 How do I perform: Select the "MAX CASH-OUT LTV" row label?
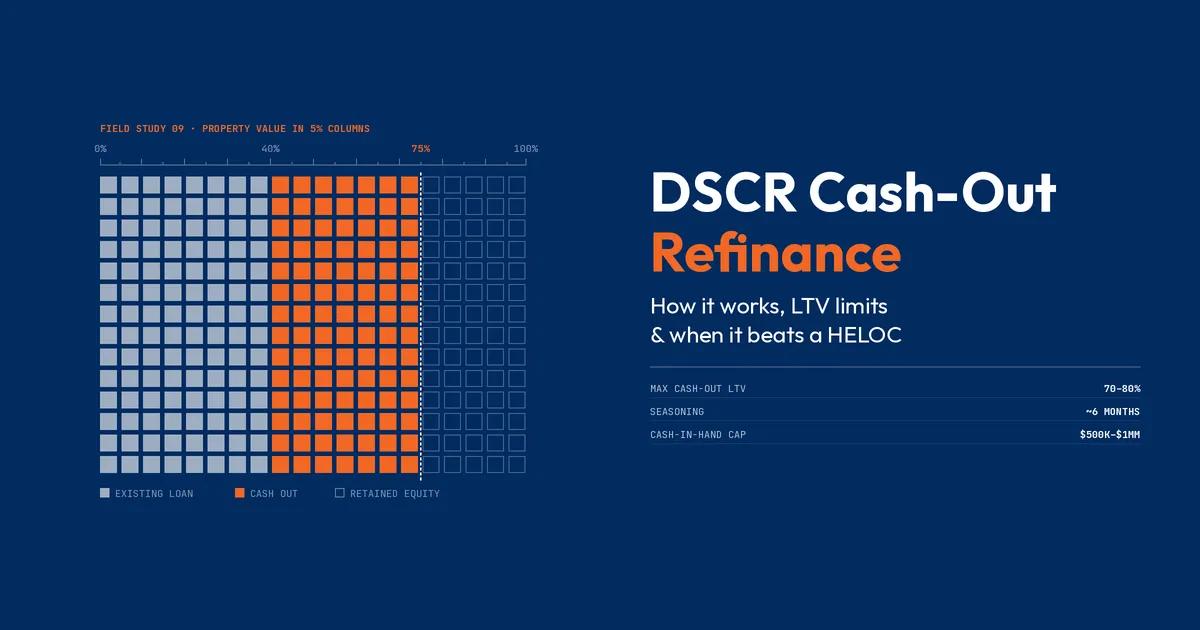tap(698, 389)
